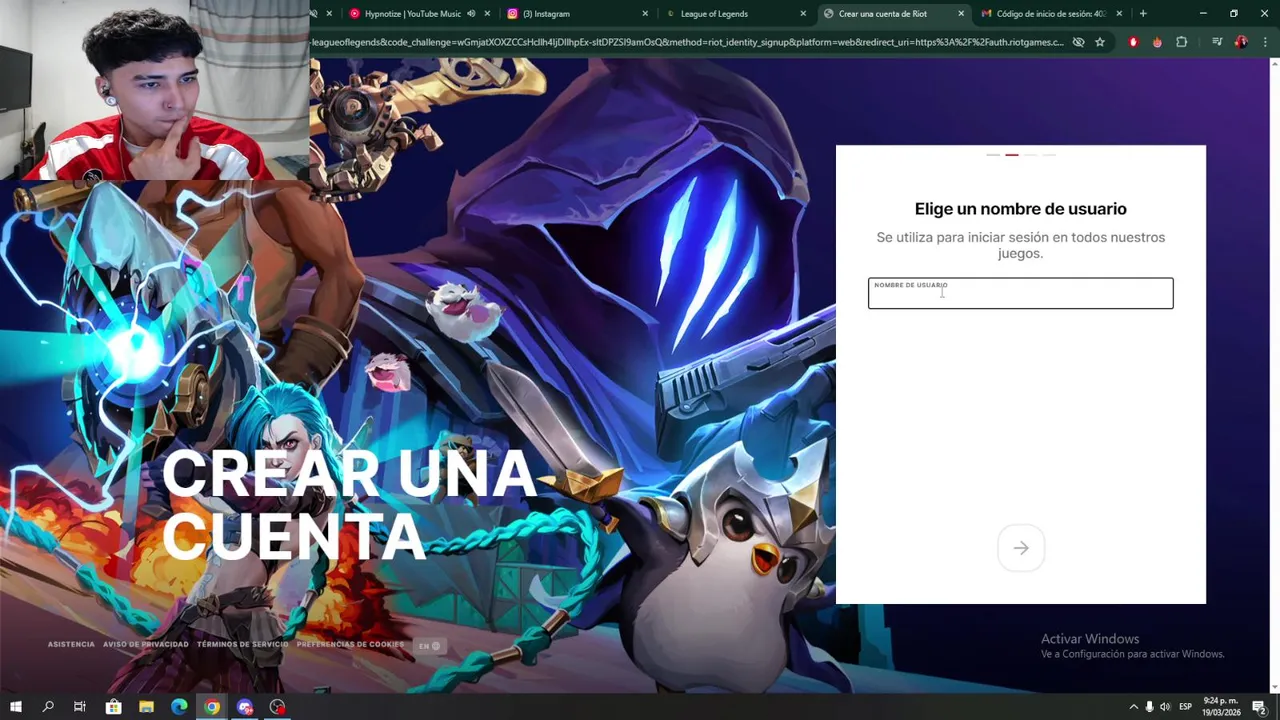The width and height of the screenshot is (1280, 720).
Task: Click the ESP input language indicator
Action: pos(1186,707)
